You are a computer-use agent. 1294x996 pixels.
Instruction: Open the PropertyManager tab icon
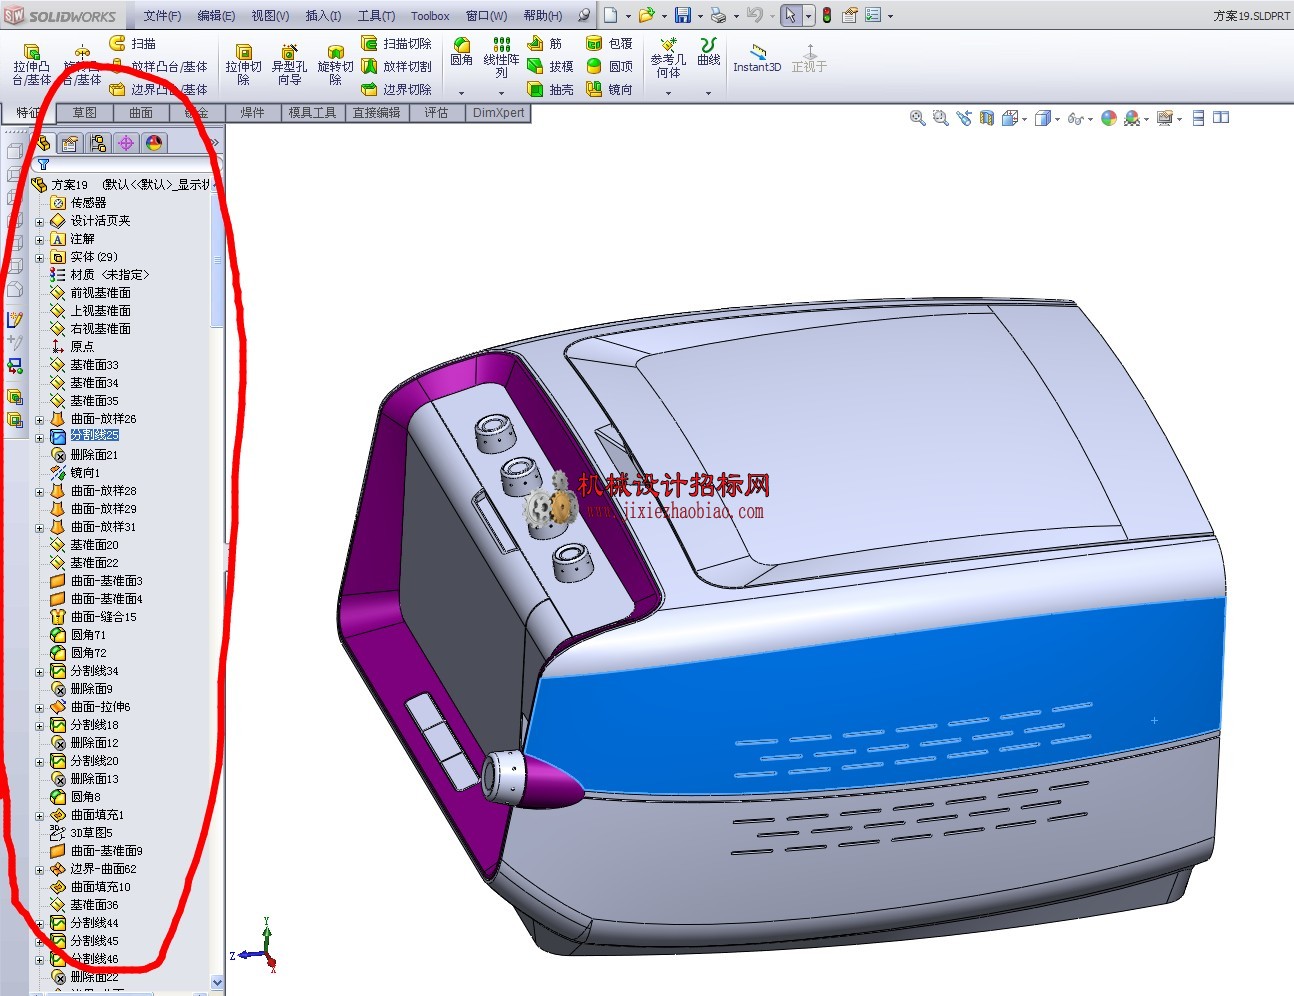point(70,143)
